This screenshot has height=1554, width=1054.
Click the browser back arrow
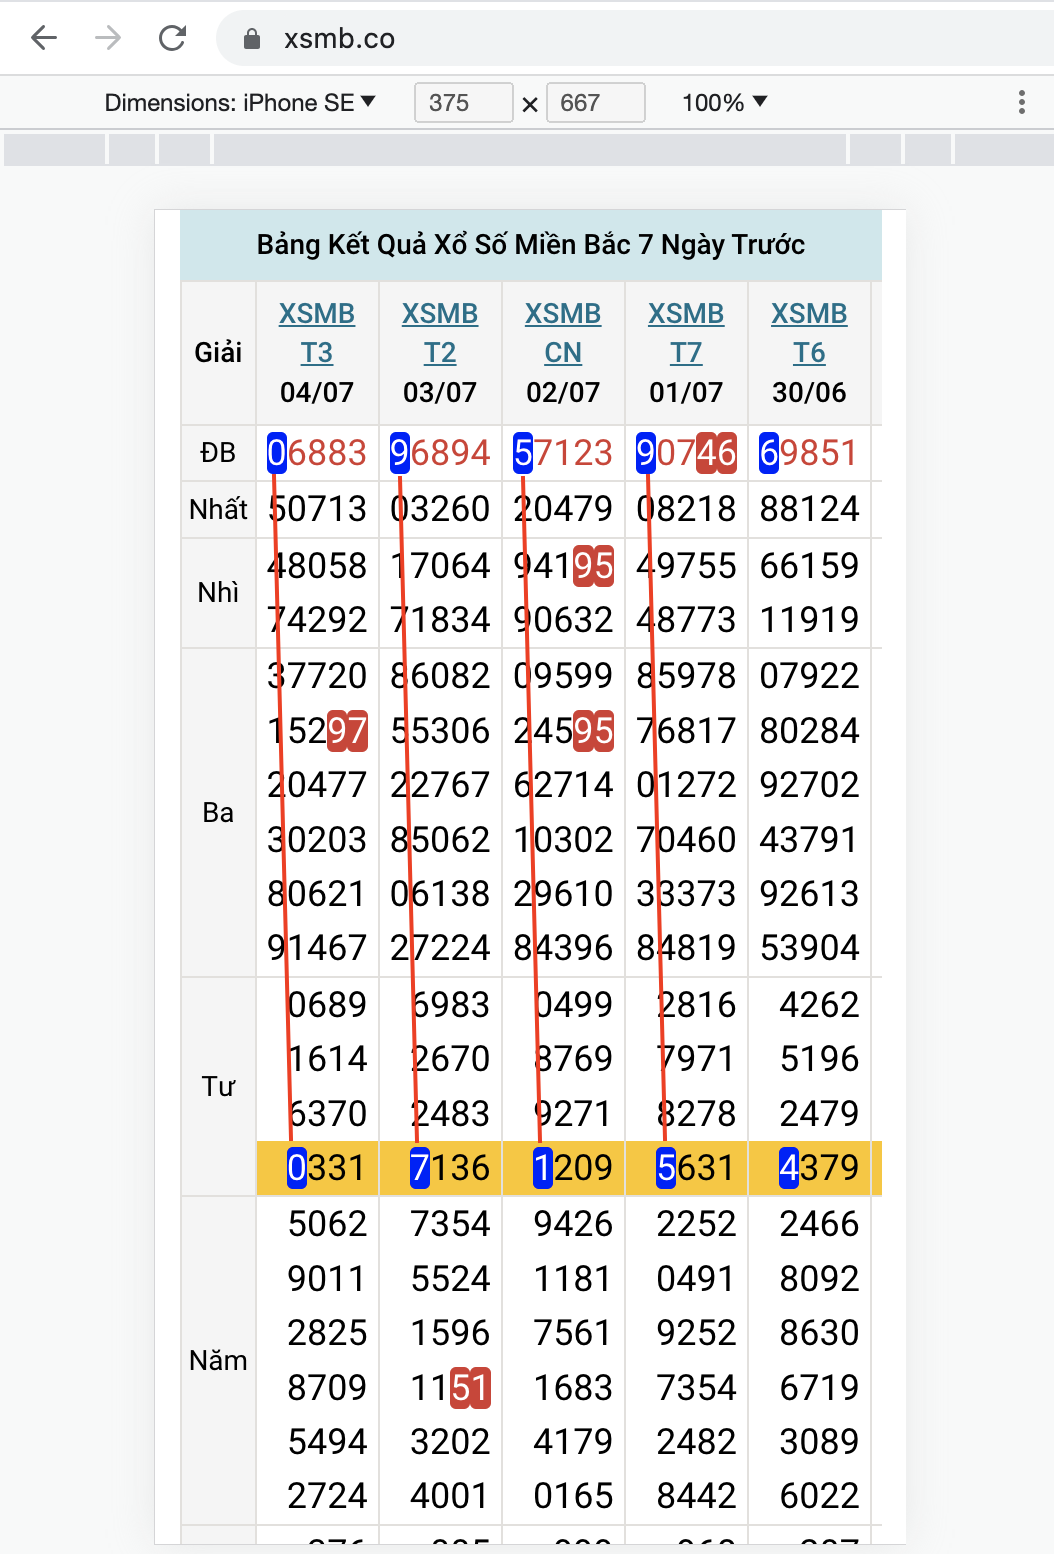[x=44, y=38]
